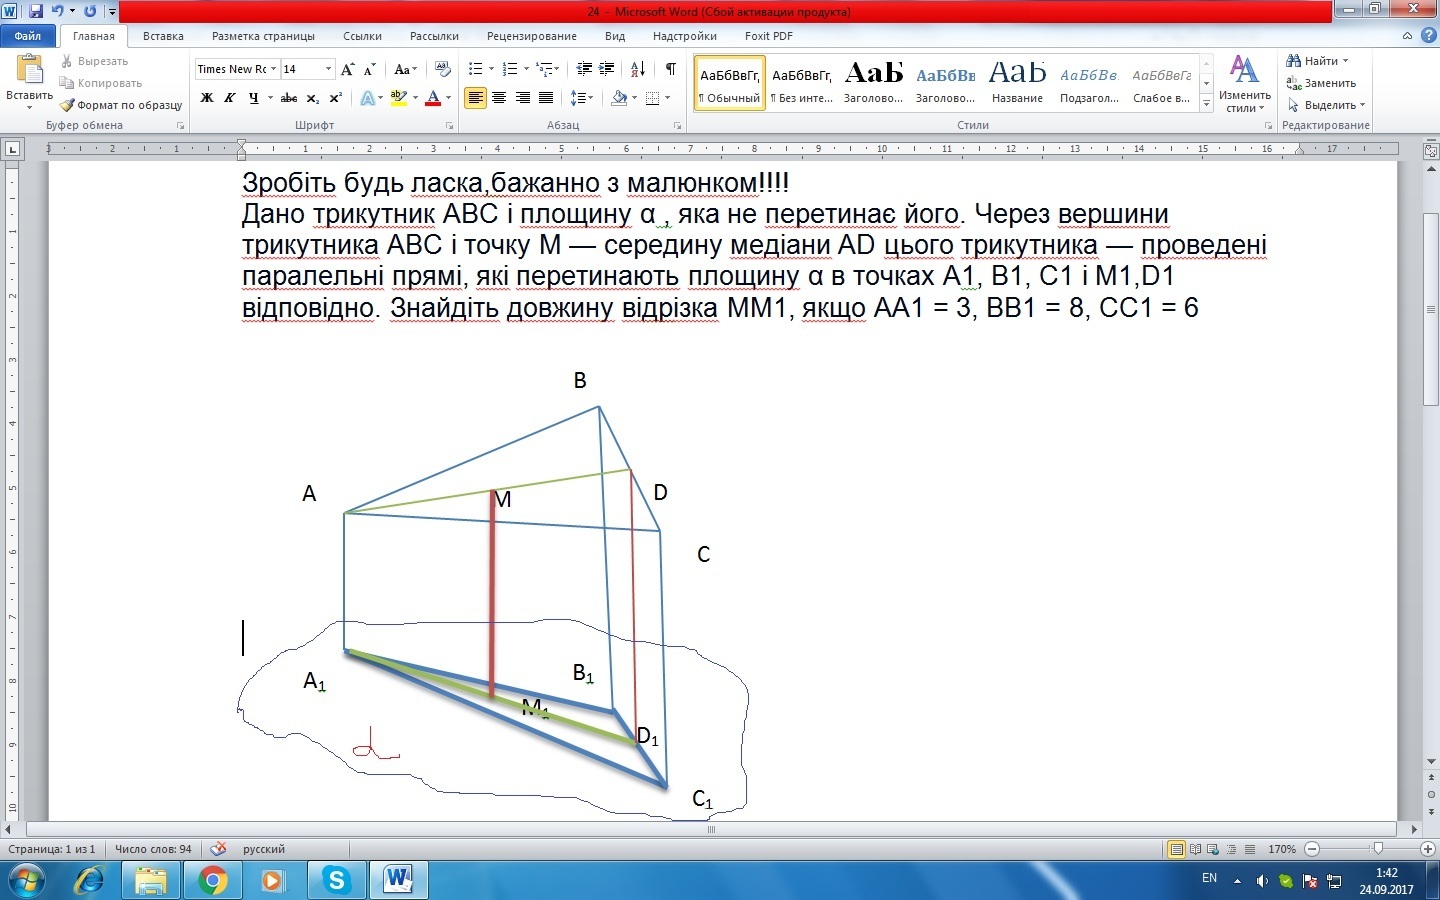
Task: Open Skype from the Windows taskbar
Action: click(336, 880)
